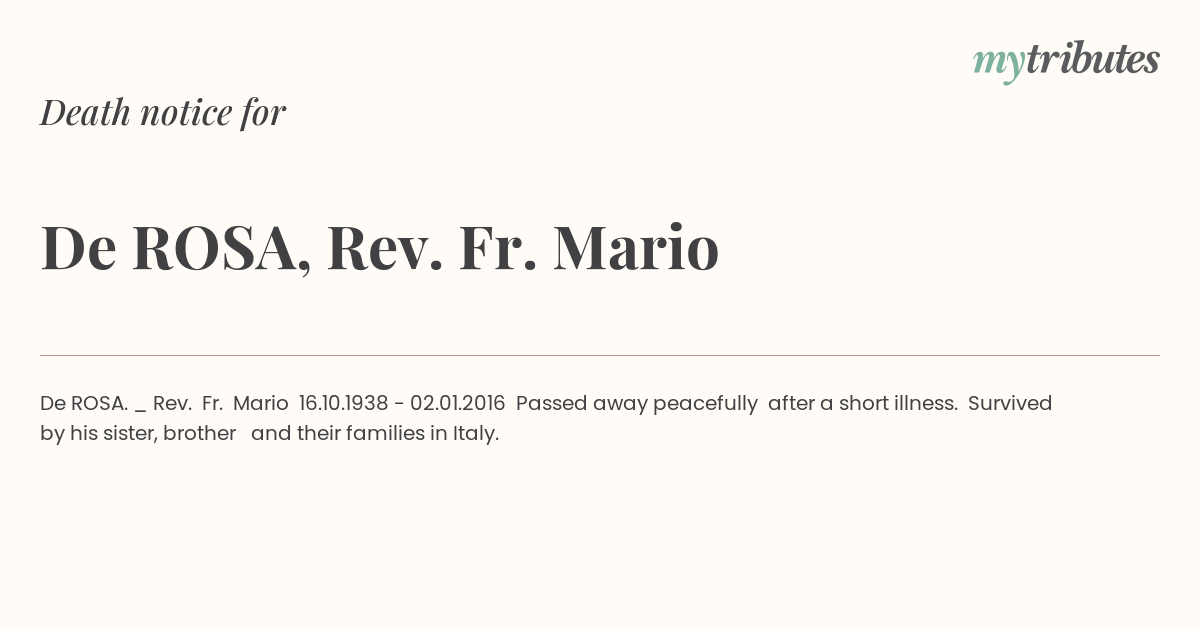The height and width of the screenshot is (630, 1200).
Task: Click the heading 'De ROSA, Rev. Fr. Mario'
Action: 380,248
